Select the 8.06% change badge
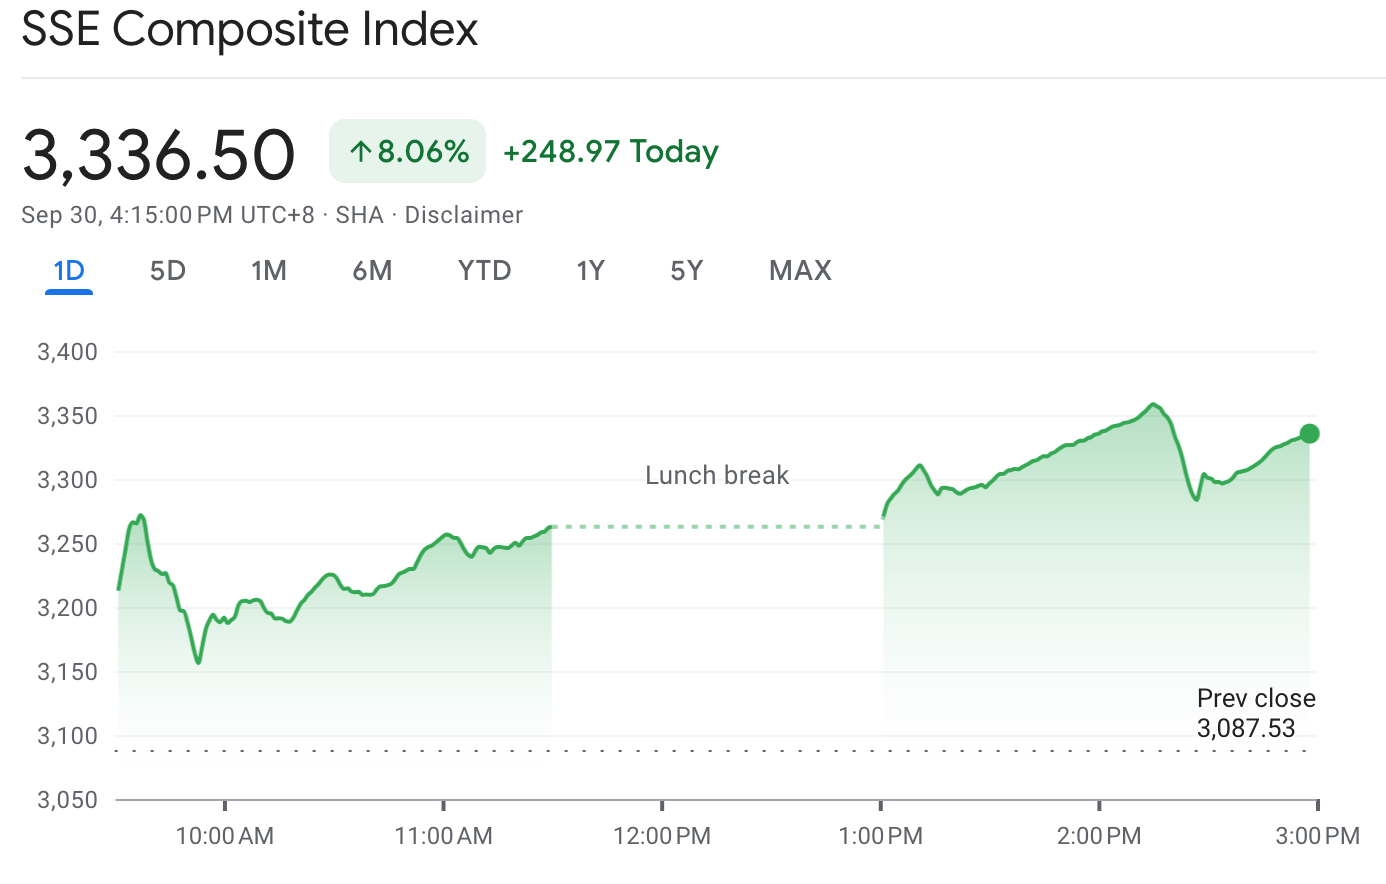The height and width of the screenshot is (884, 1386). click(407, 150)
